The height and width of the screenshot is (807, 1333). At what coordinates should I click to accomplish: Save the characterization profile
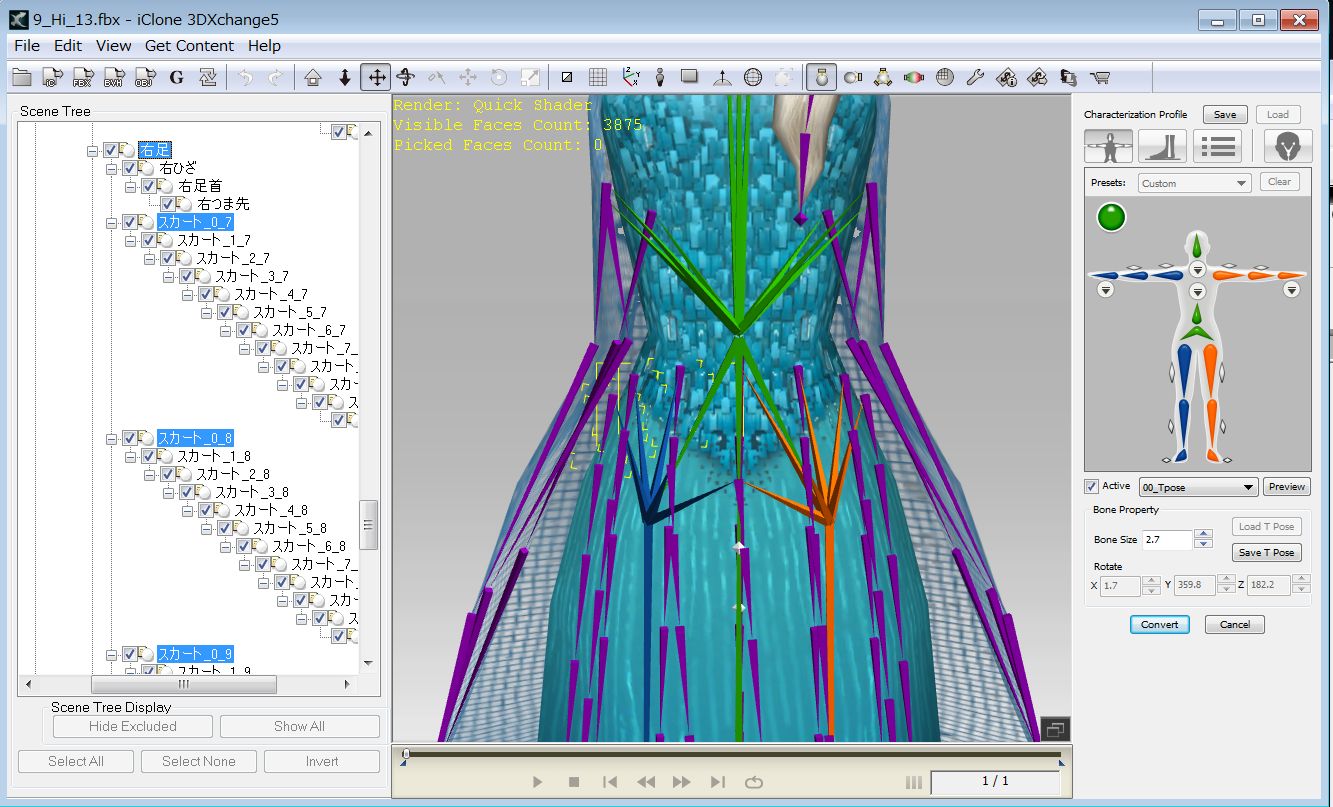coord(1225,114)
